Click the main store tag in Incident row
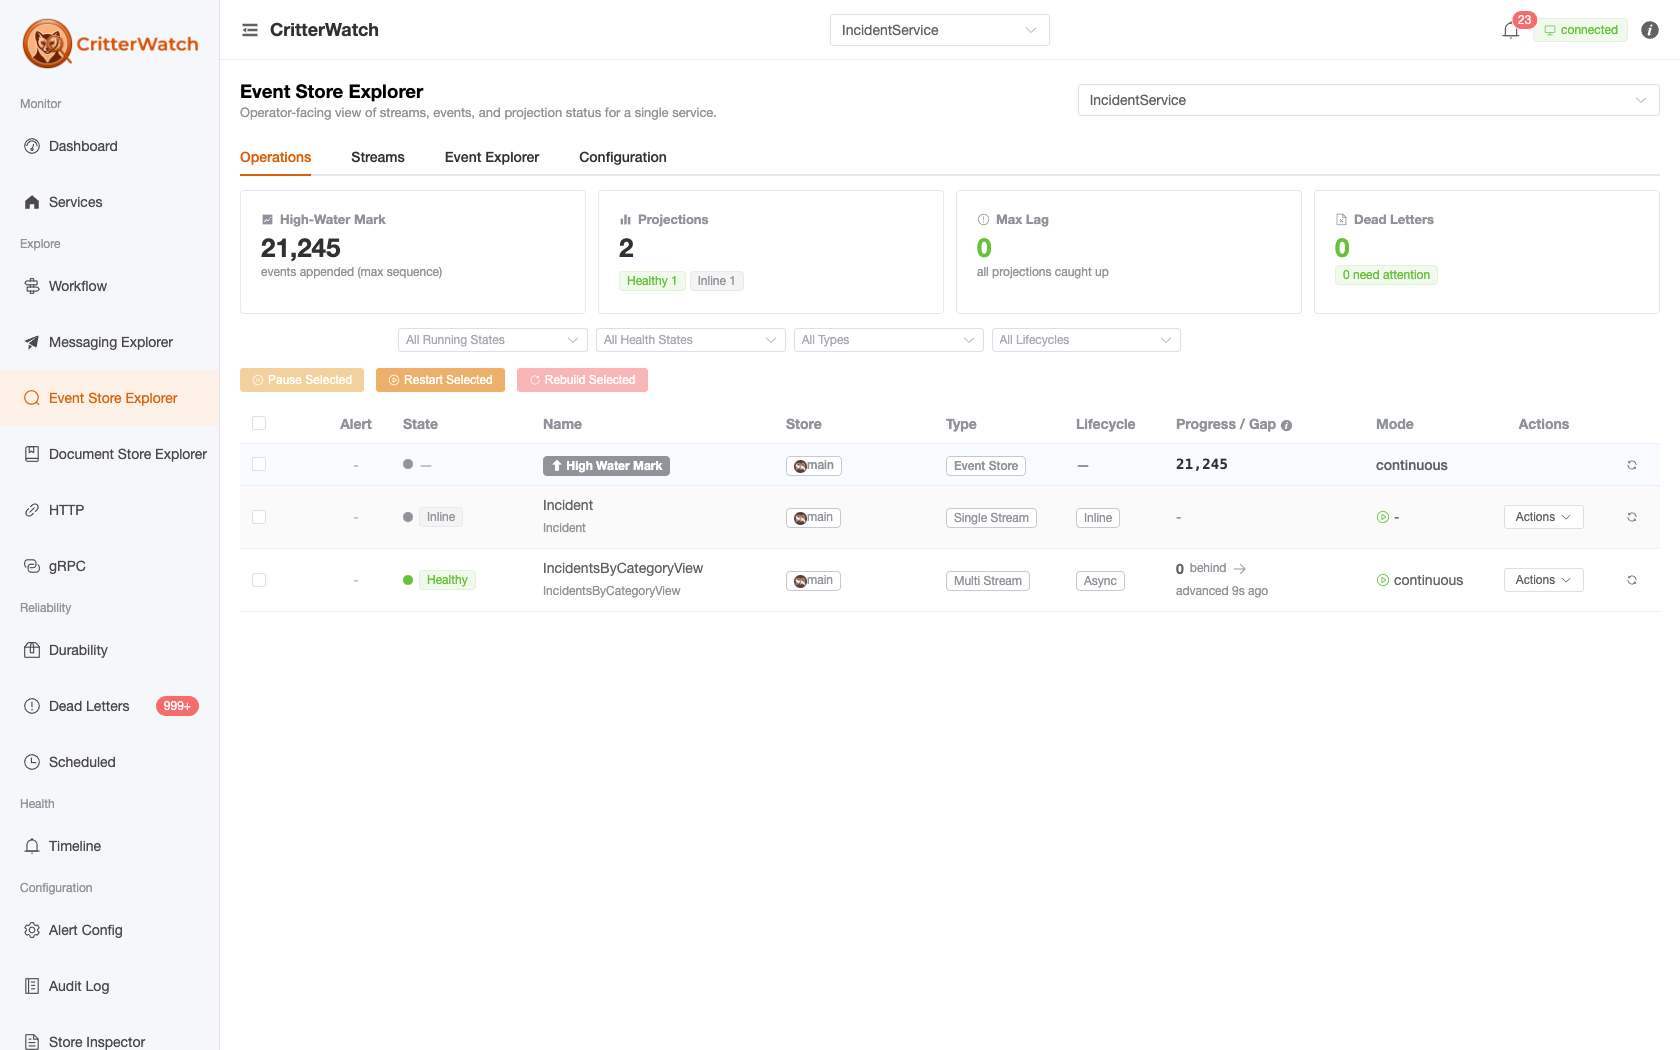The image size is (1680, 1050). point(813,518)
